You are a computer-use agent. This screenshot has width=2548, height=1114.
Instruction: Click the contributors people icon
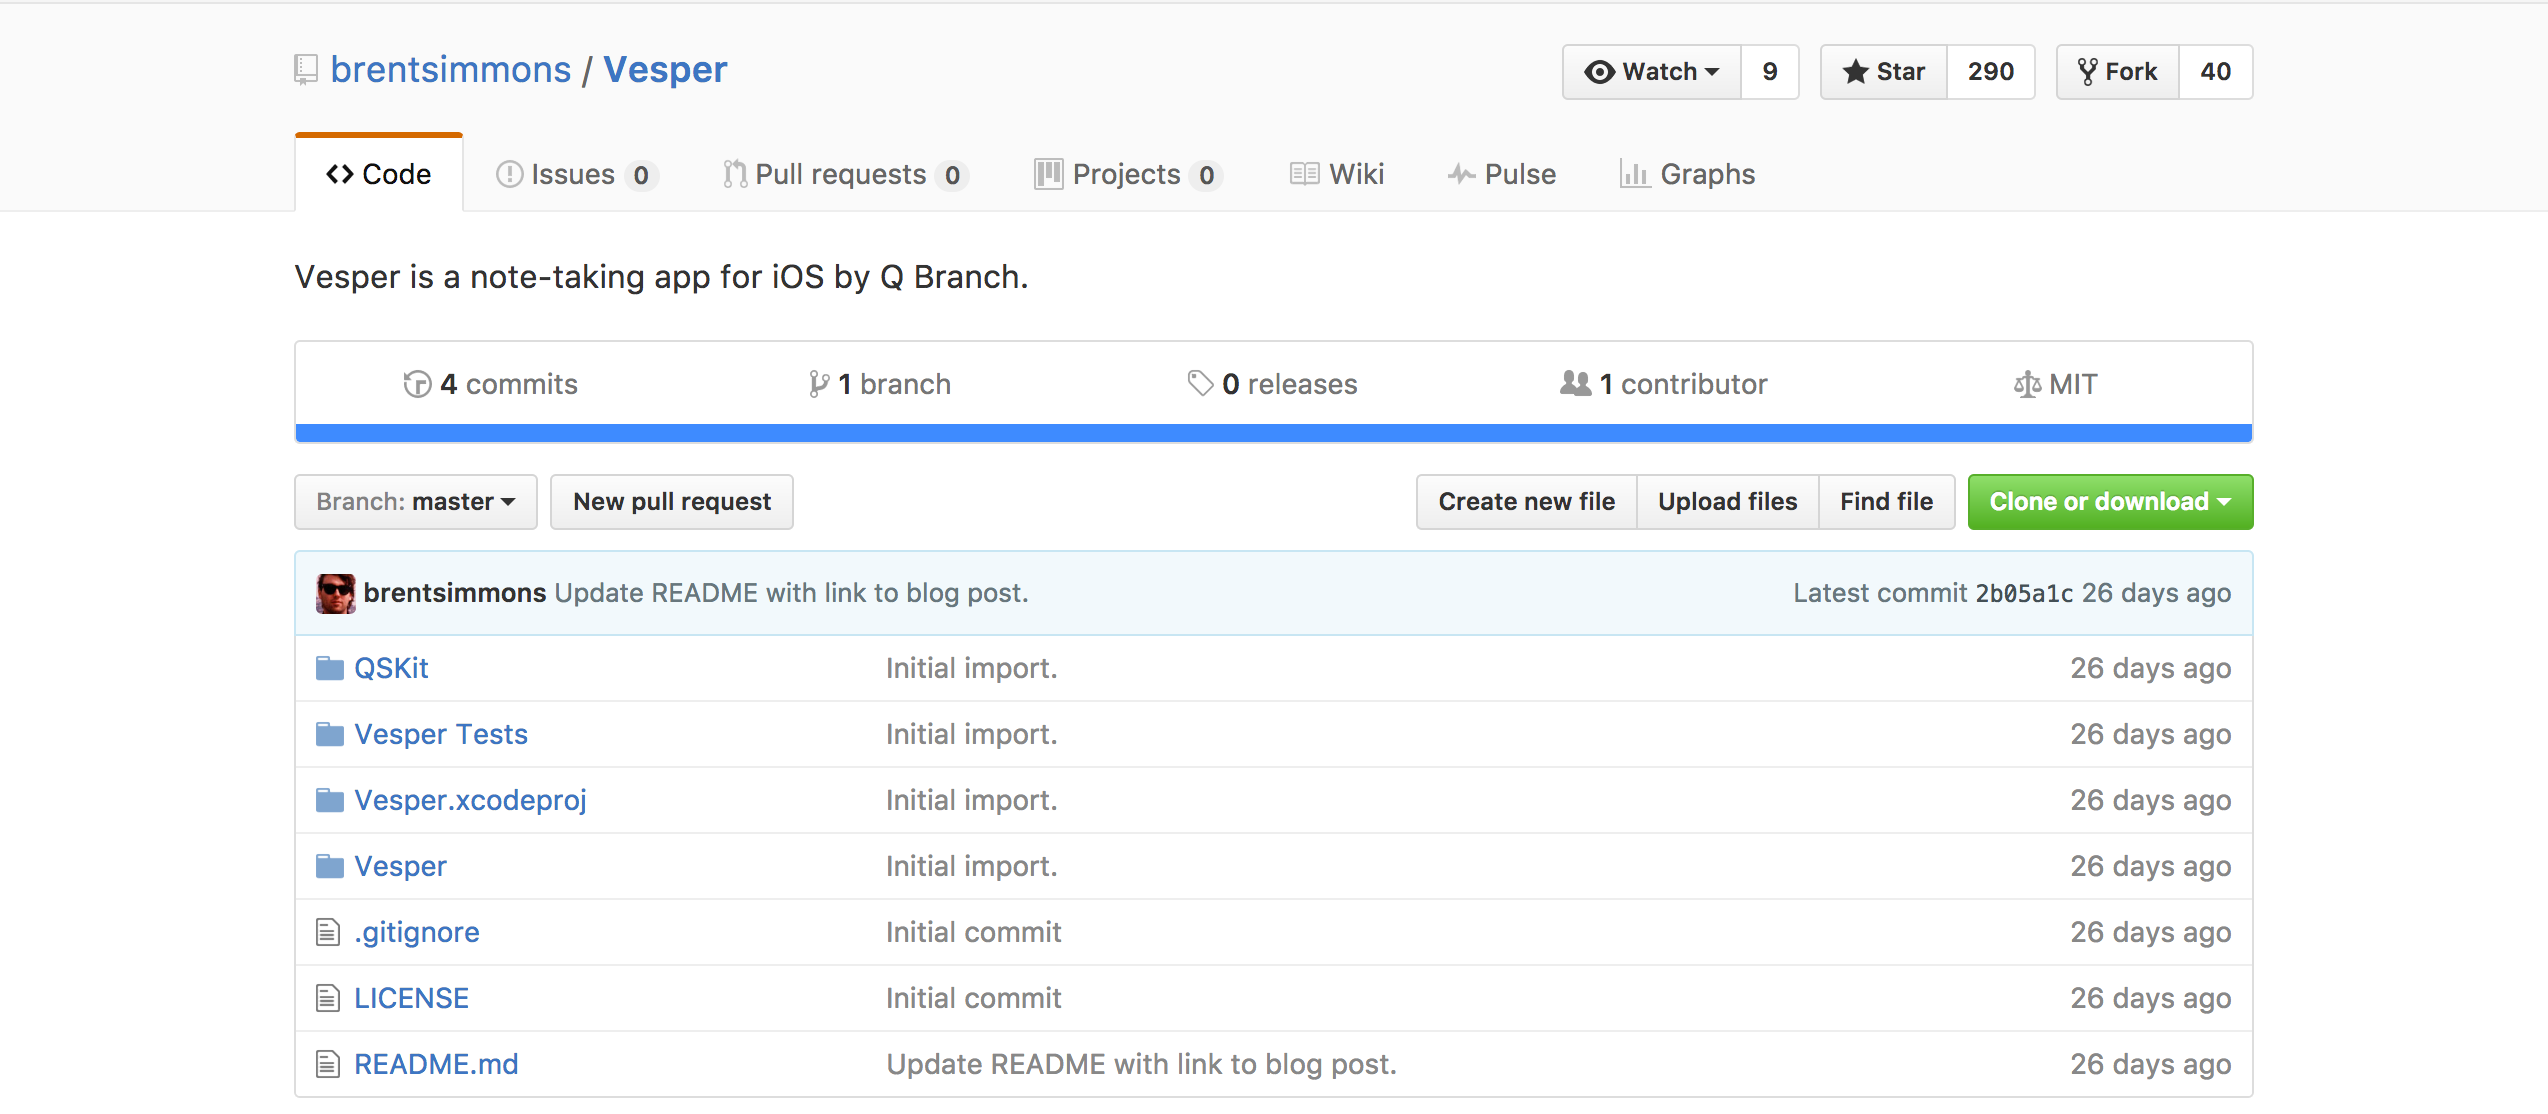click(x=1575, y=384)
